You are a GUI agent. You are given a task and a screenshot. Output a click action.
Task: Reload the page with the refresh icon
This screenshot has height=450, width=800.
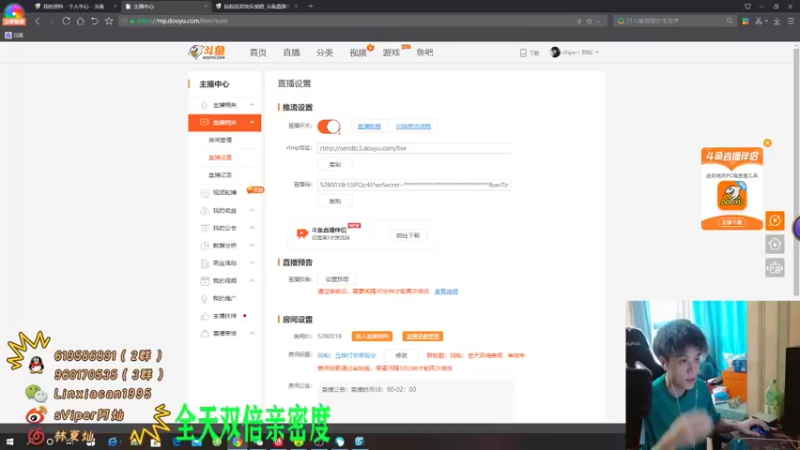[x=66, y=21]
